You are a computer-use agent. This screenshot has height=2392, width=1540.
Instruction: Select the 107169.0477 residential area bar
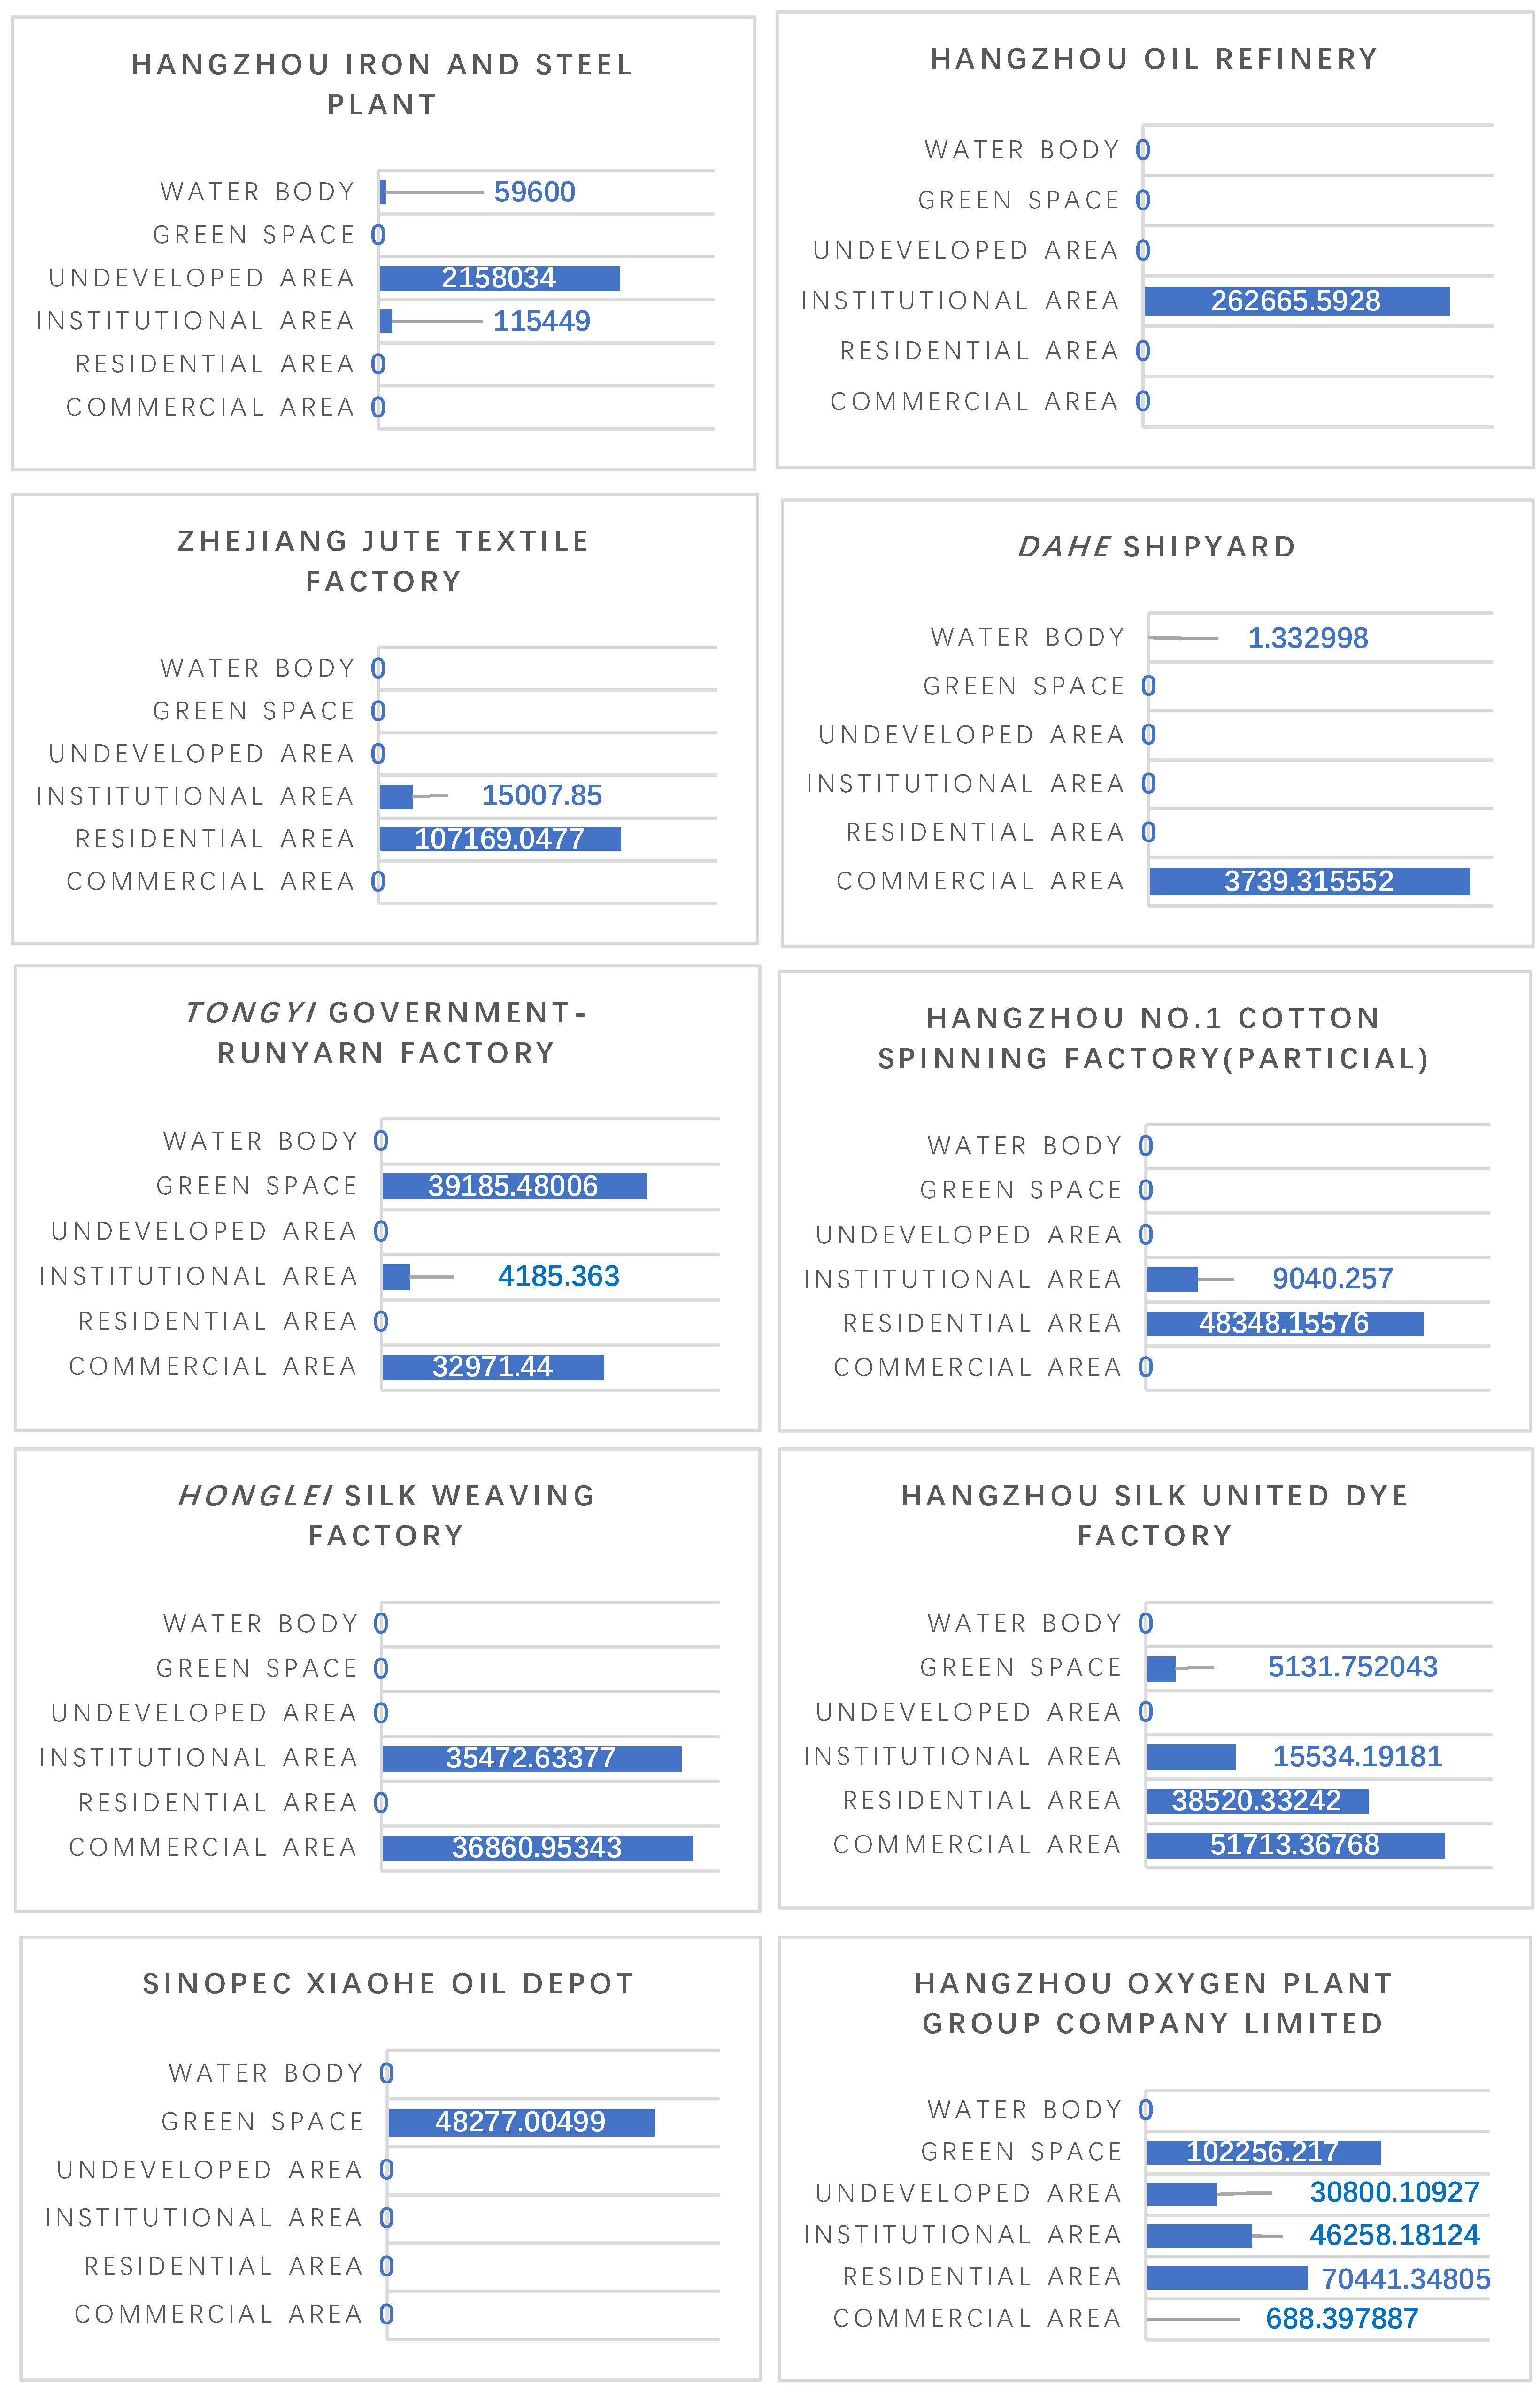499,839
